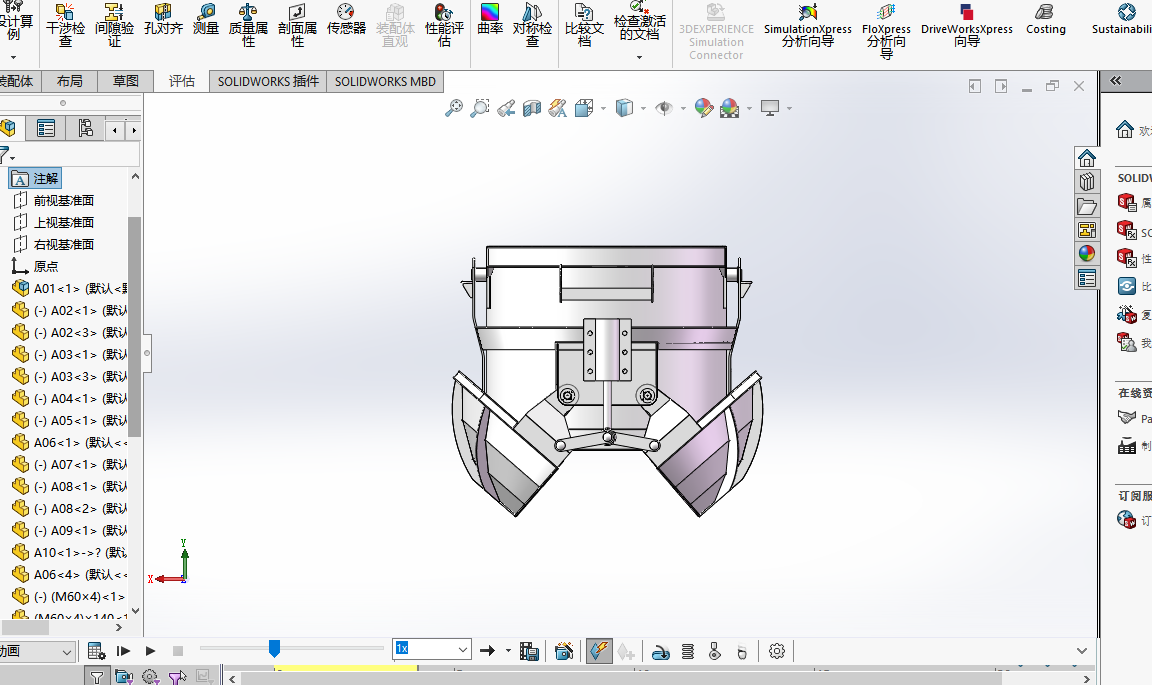The width and height of the screenshot is (1152, 685).
Task: Open motion study properties gear
Action: tap(777, 651)
